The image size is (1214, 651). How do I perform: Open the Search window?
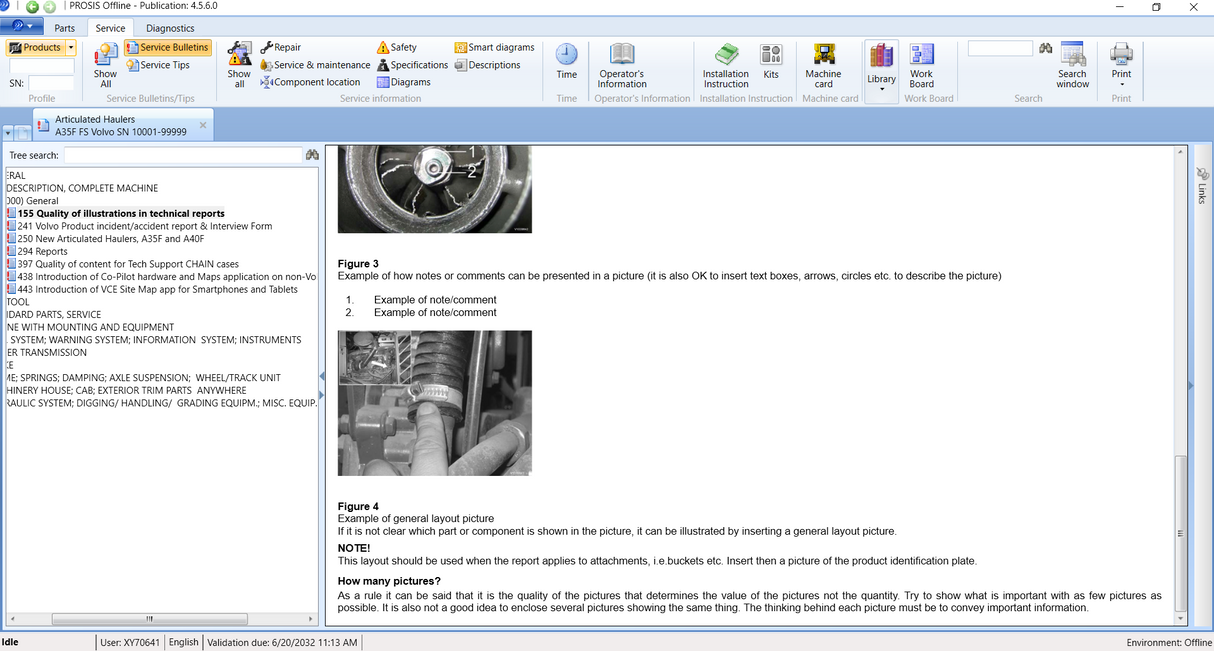(1072, 63)
